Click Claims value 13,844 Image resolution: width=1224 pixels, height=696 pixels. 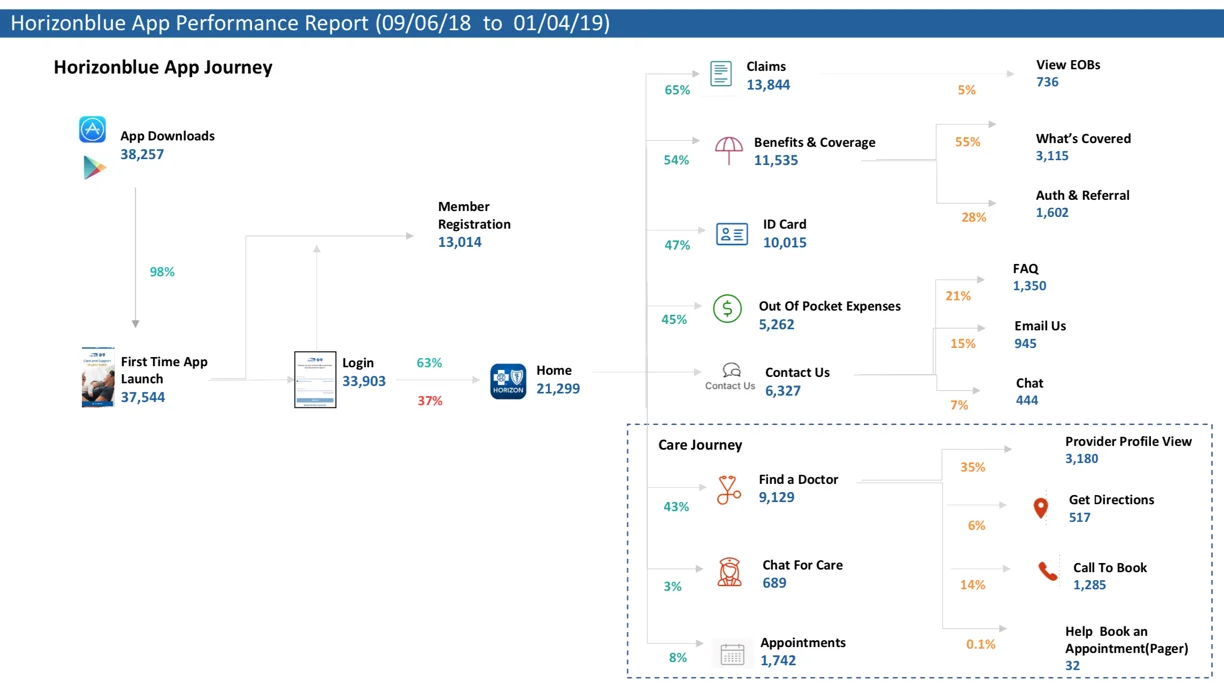point(768,85)
